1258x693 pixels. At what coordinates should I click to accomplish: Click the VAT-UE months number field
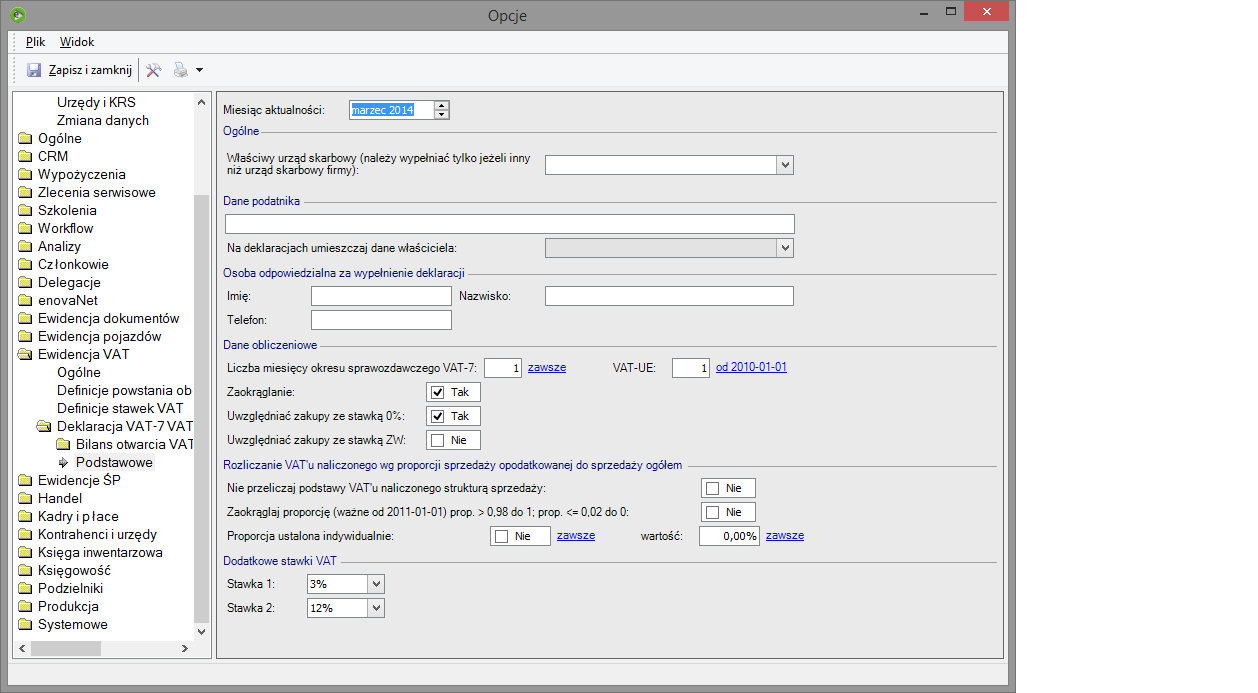click(691, 368)
